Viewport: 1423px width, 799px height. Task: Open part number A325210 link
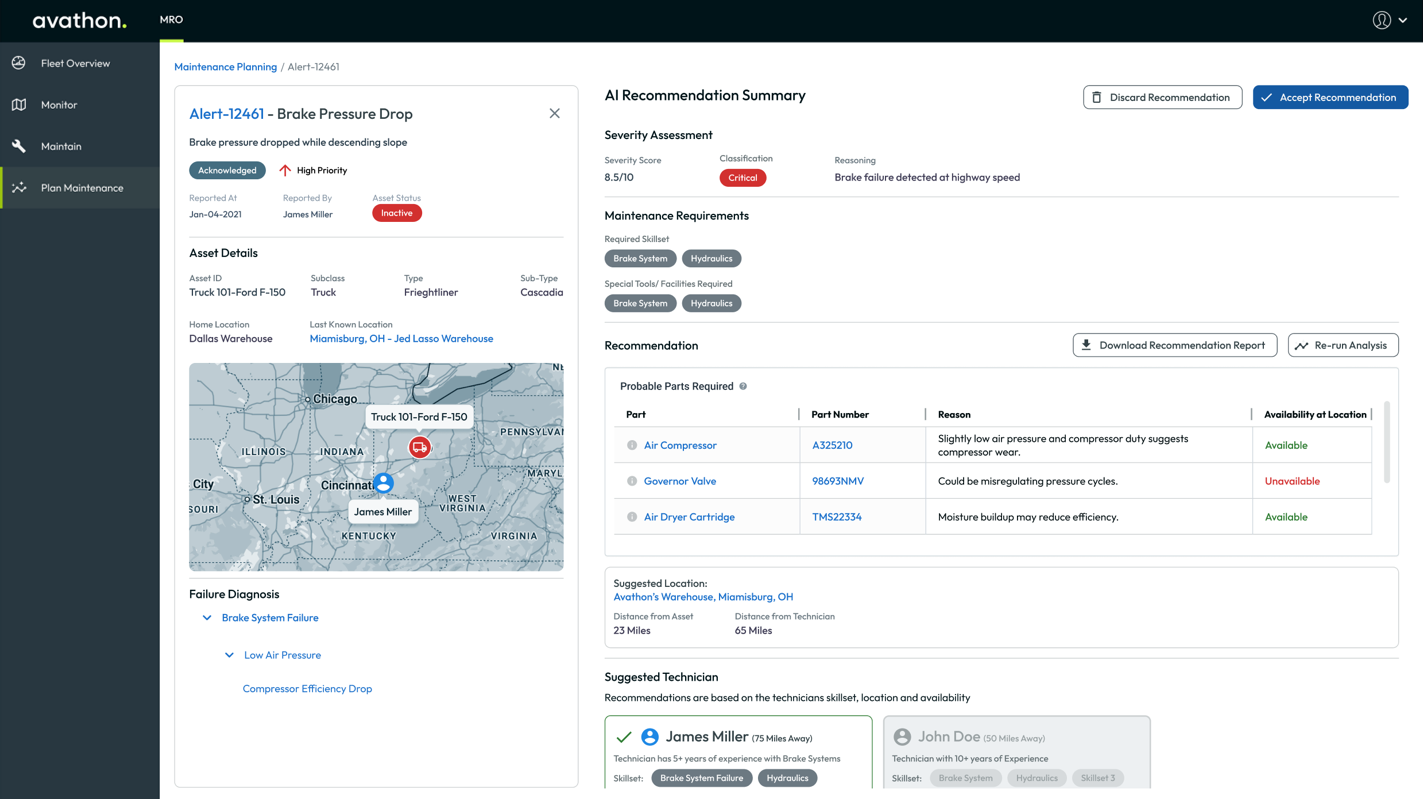coord(832,445)
